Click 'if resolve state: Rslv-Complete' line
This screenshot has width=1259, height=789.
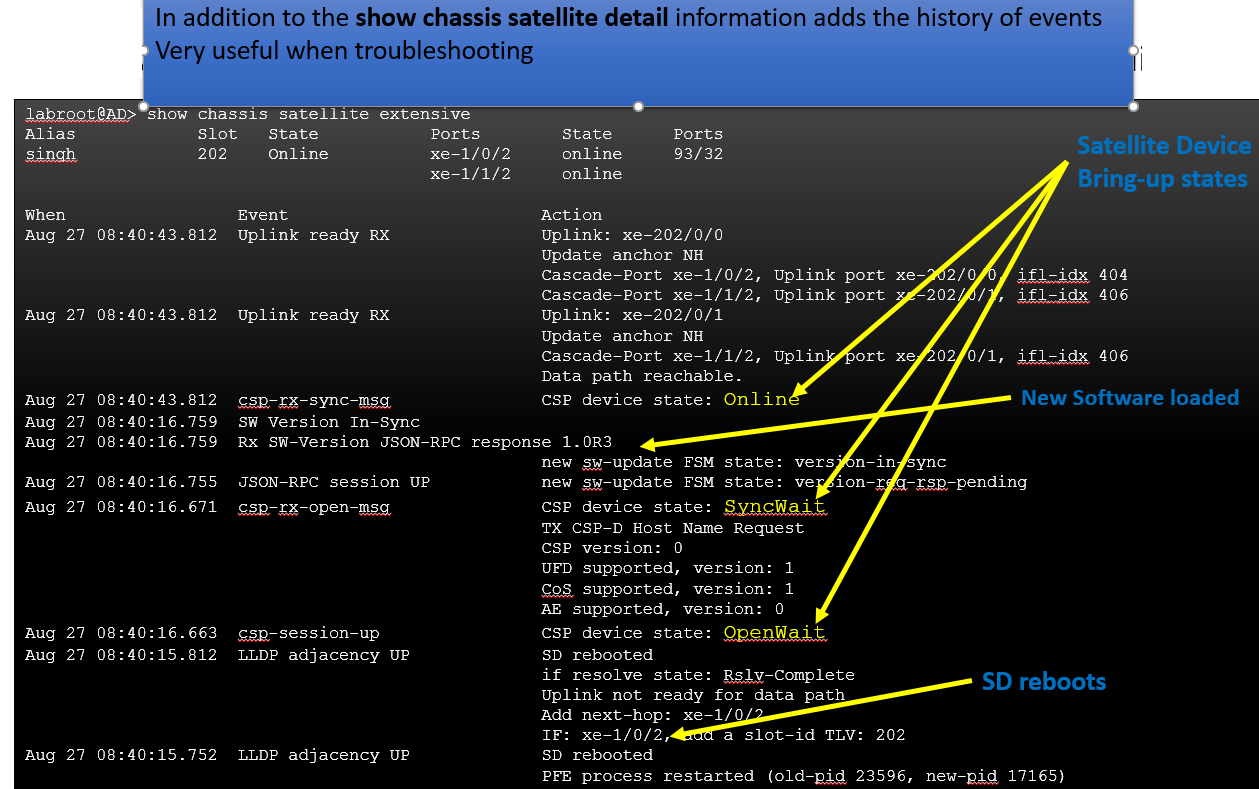point(698,675)
